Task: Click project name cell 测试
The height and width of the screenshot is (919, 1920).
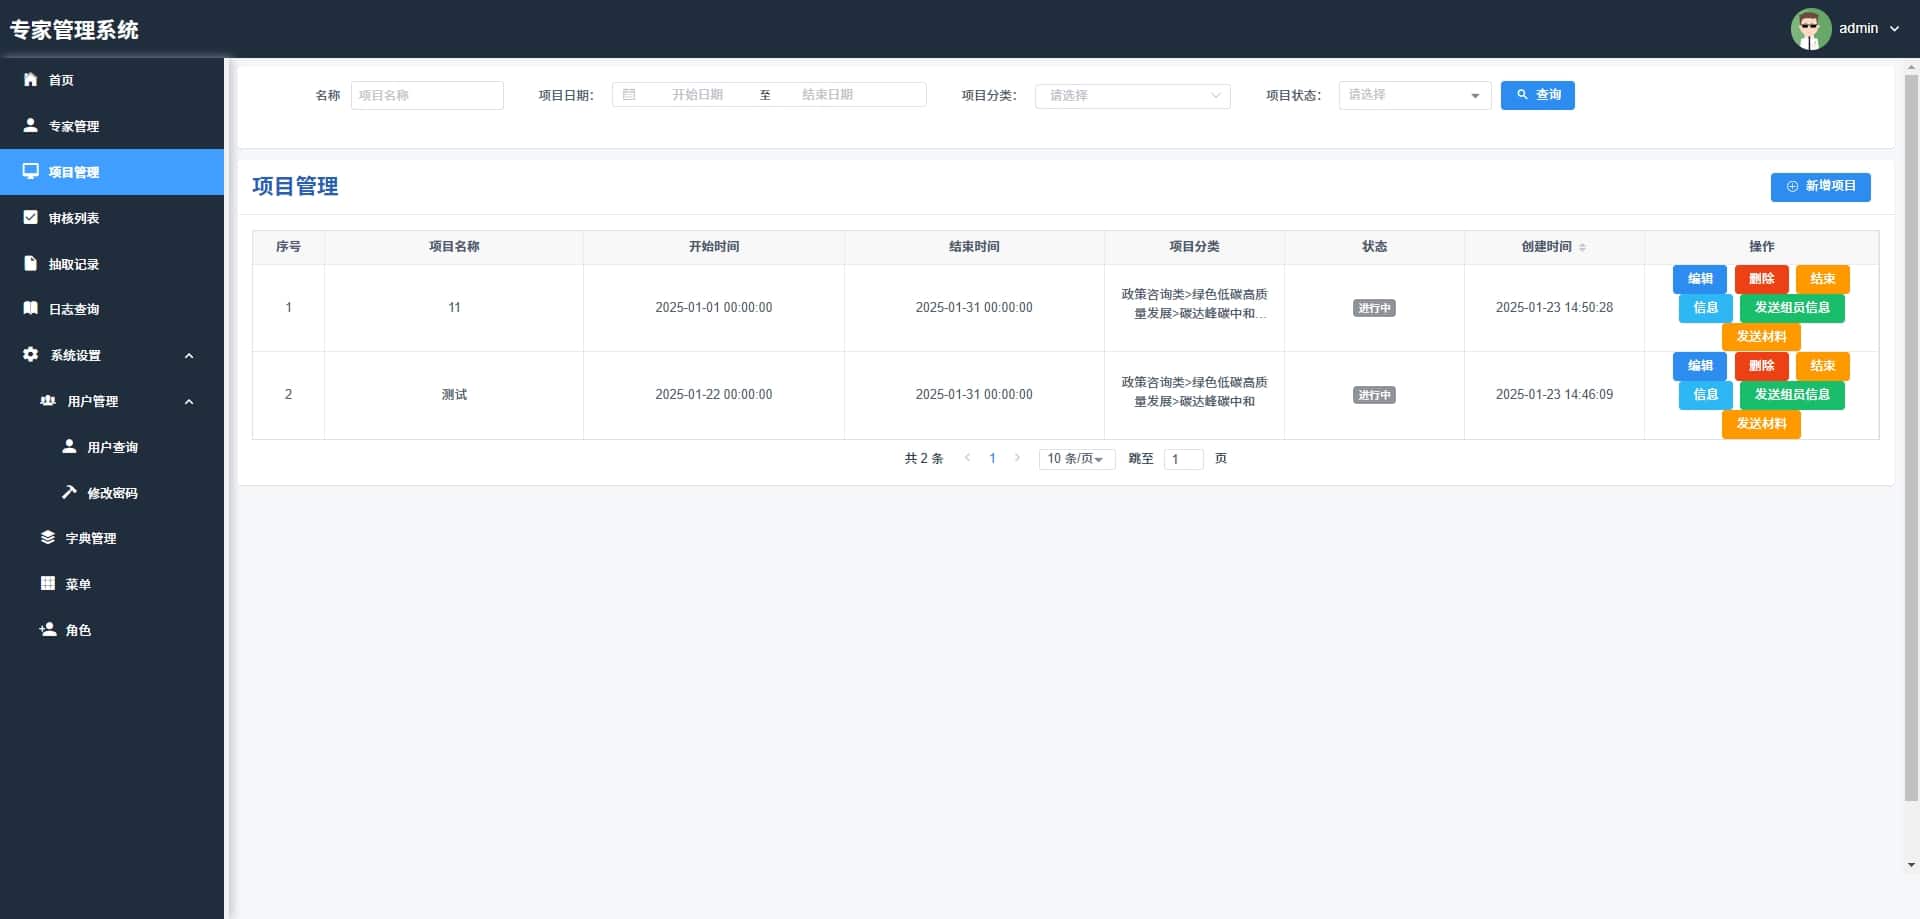Action: [454, 395]
